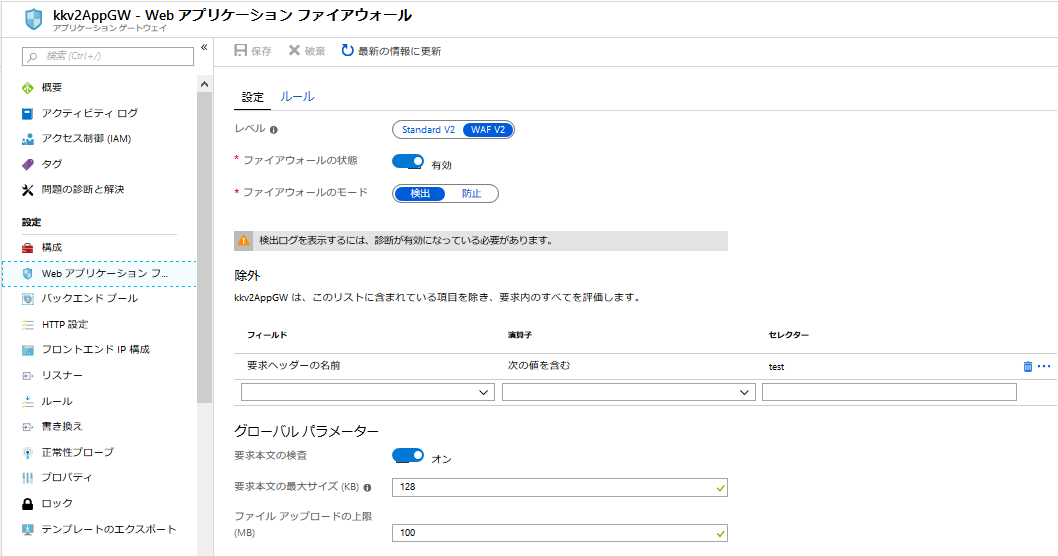Open the プロパティ icon
This screenshot has height=556, width=1058.
[x=28, y=478]
